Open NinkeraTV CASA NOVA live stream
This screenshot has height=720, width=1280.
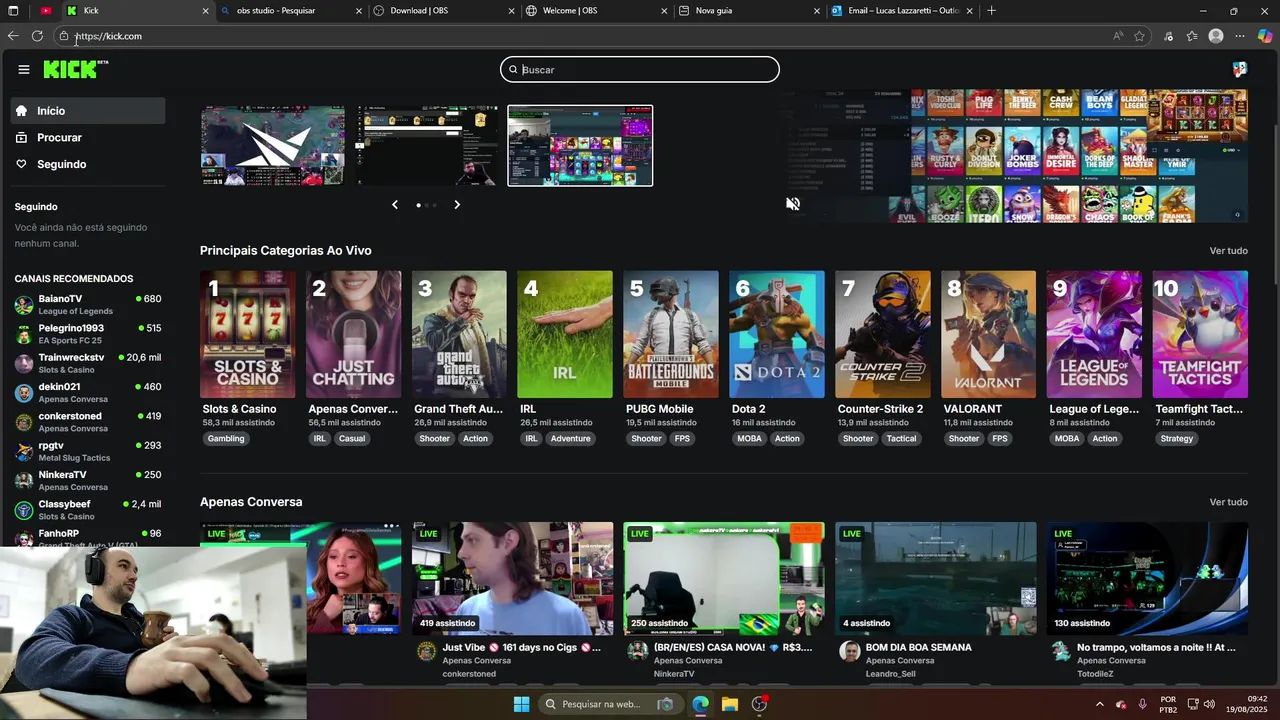tap(724, 579)
